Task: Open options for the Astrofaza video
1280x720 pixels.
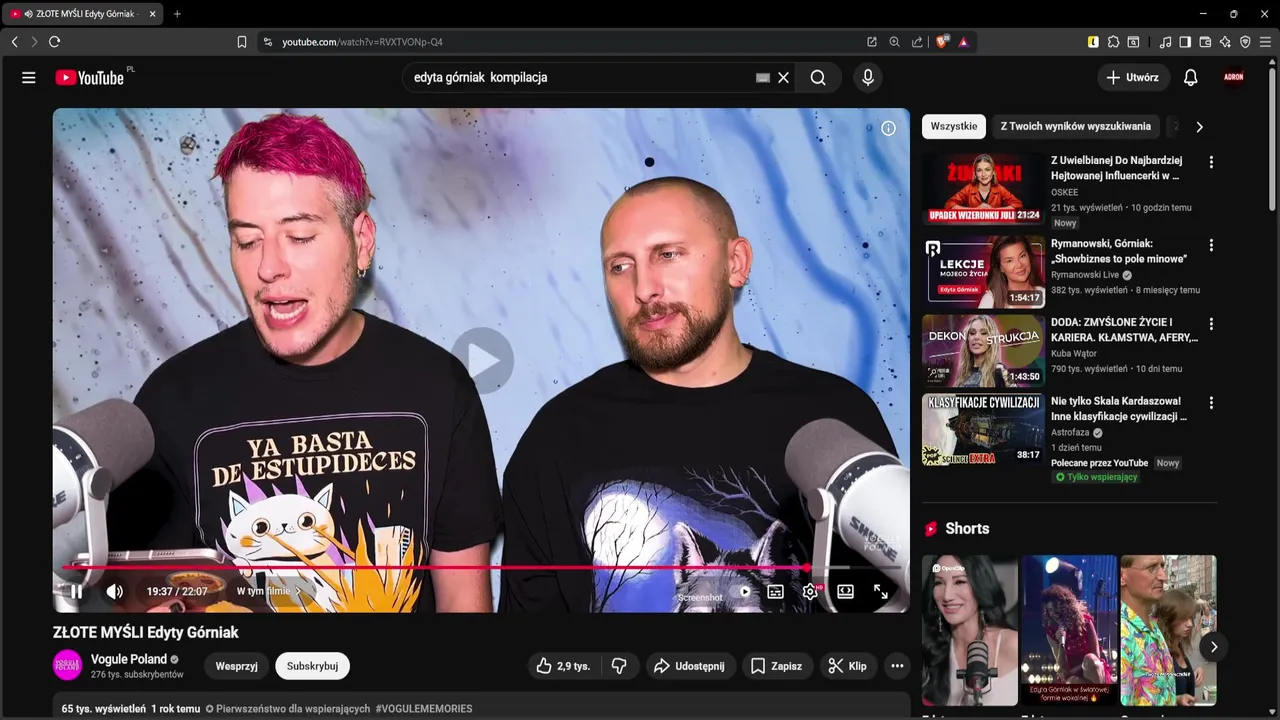Action: point(1211,403)
